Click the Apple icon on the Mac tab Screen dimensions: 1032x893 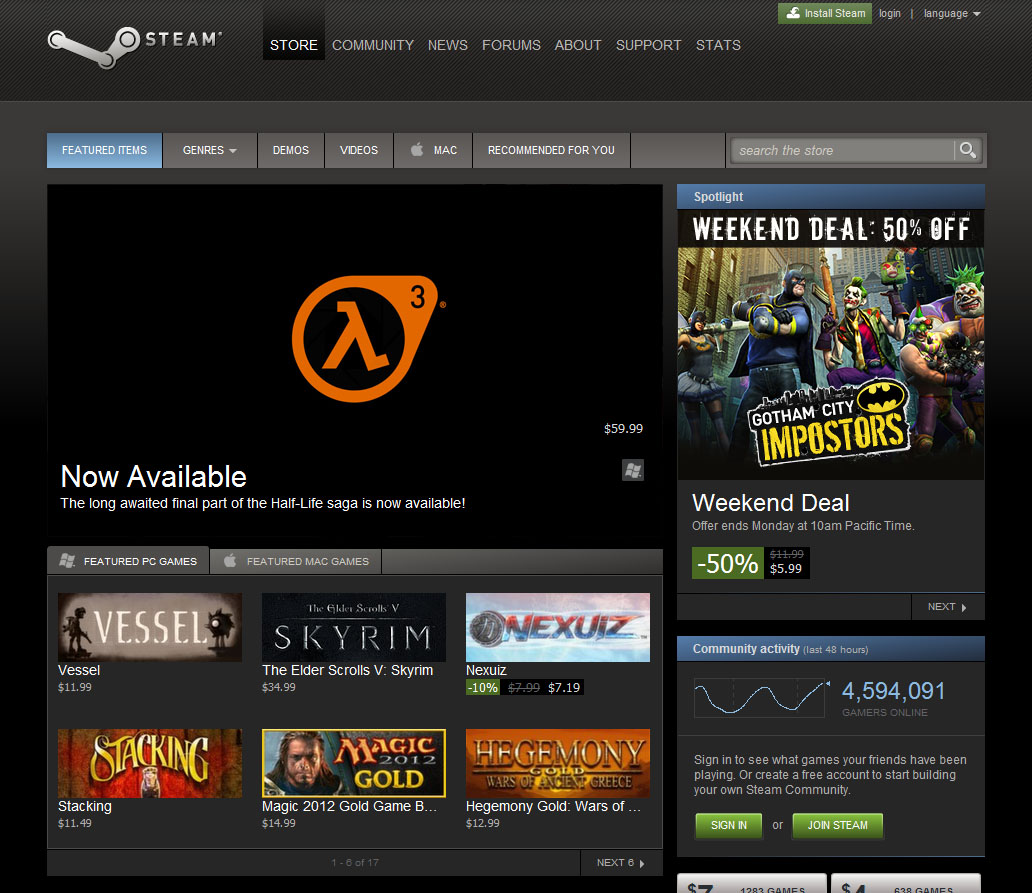(x=417, y=149)
